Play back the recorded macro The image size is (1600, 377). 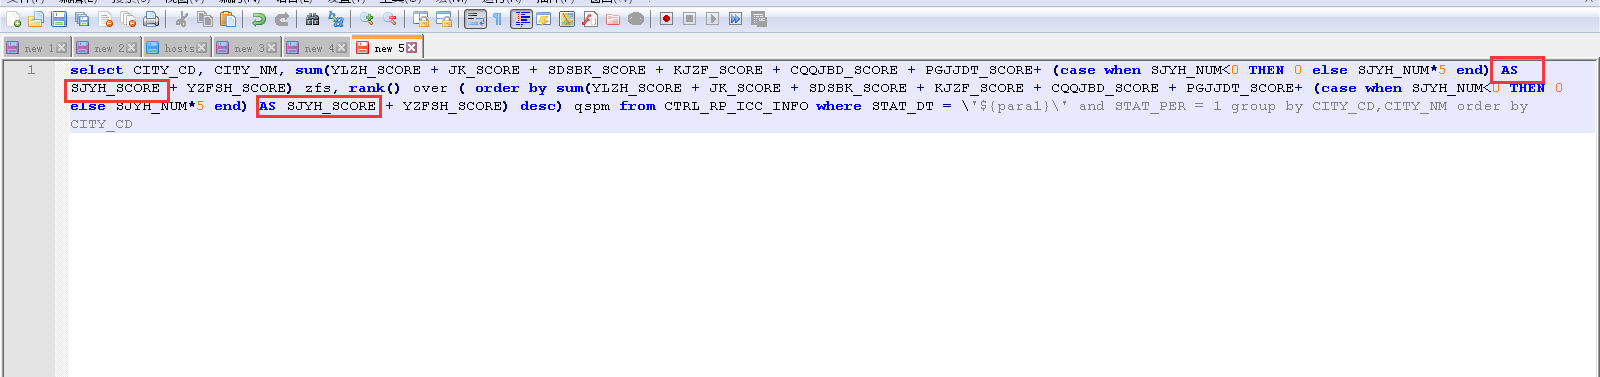click(x=713, y=19)
